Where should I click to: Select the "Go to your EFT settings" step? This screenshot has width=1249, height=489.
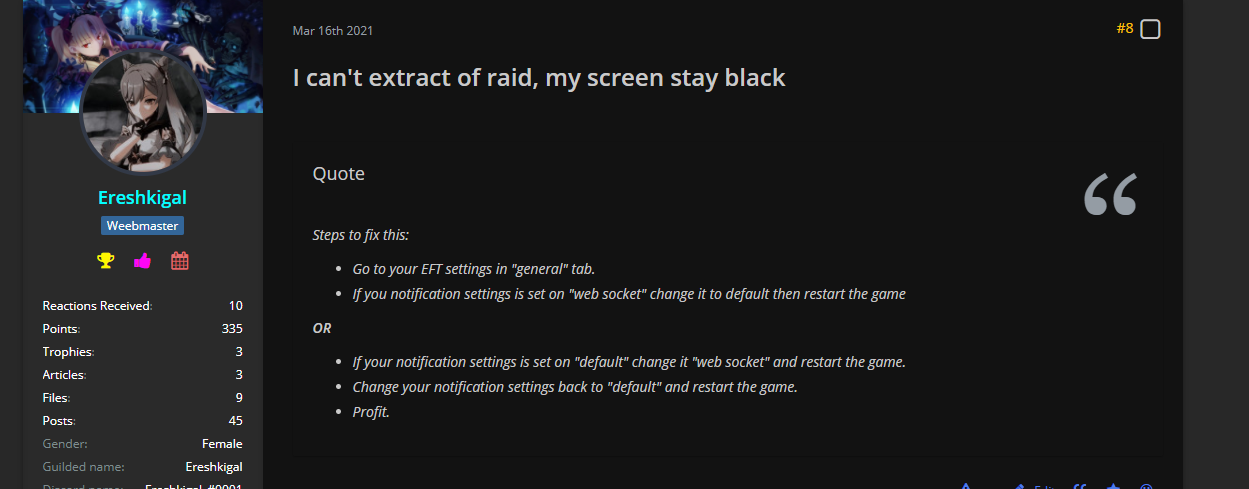pyautogui.click(x=473, y=270)
